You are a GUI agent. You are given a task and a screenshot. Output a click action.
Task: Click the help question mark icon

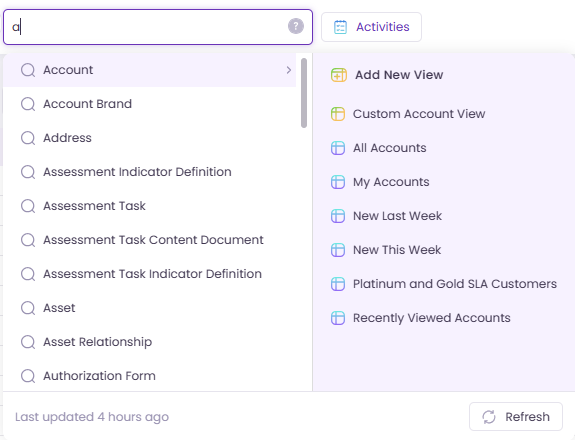click(296, 26)
